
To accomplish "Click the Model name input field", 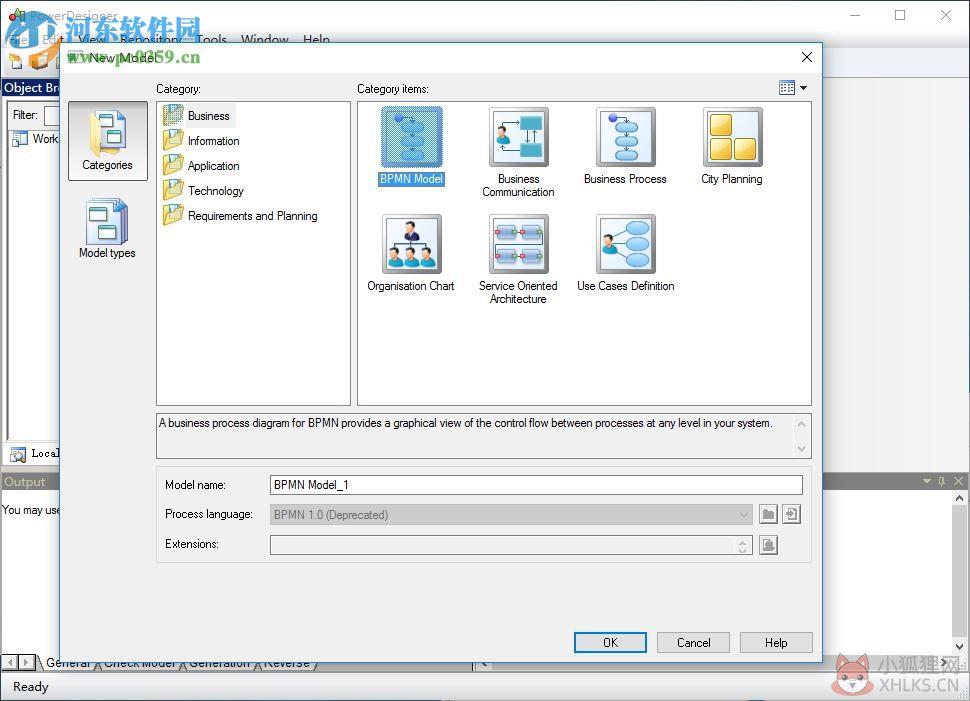I will point(536,485).
